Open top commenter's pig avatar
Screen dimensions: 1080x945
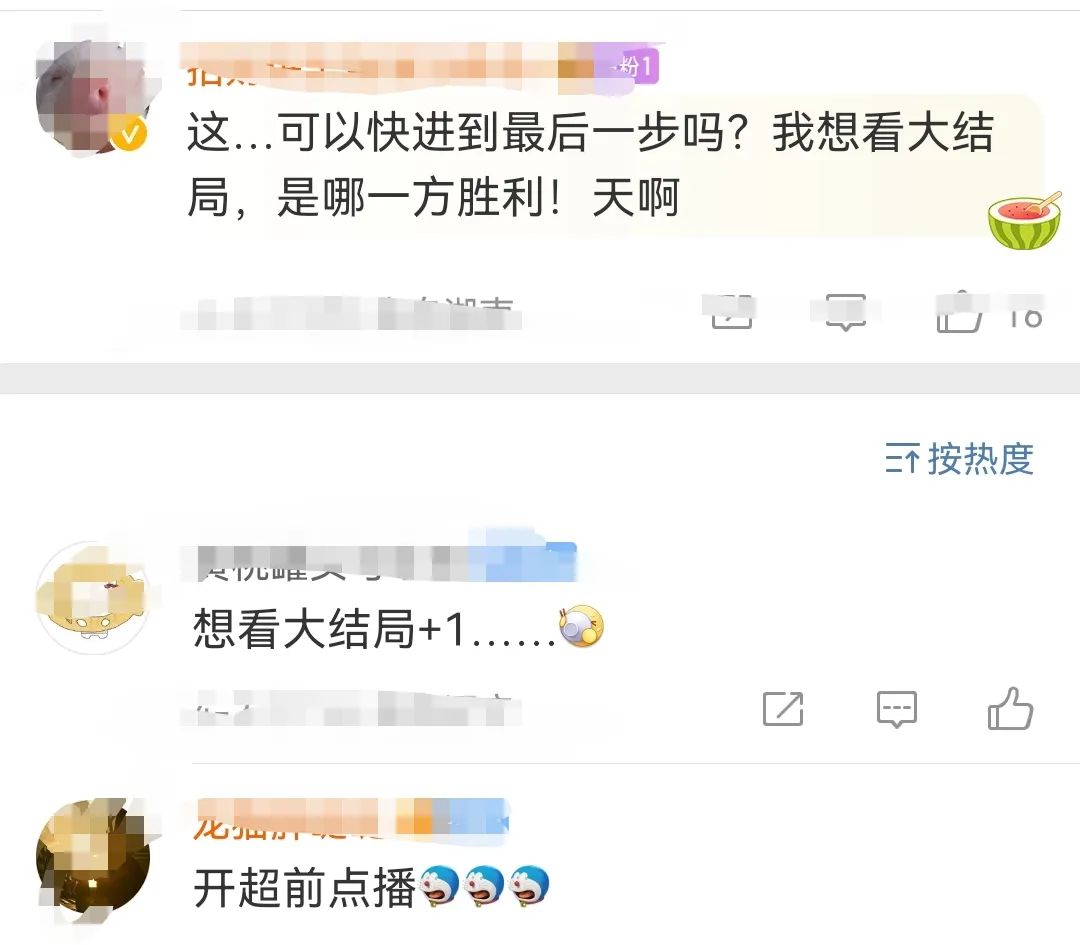[92, 96]
